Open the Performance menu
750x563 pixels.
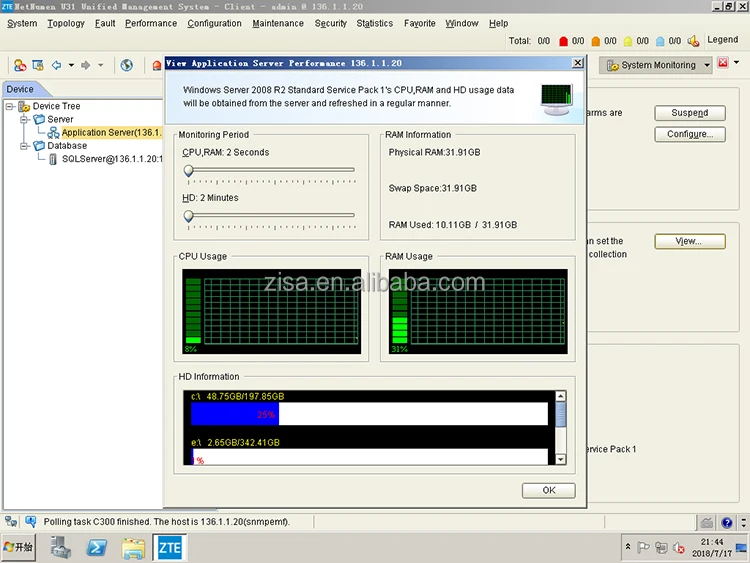(x=150, y=23)
